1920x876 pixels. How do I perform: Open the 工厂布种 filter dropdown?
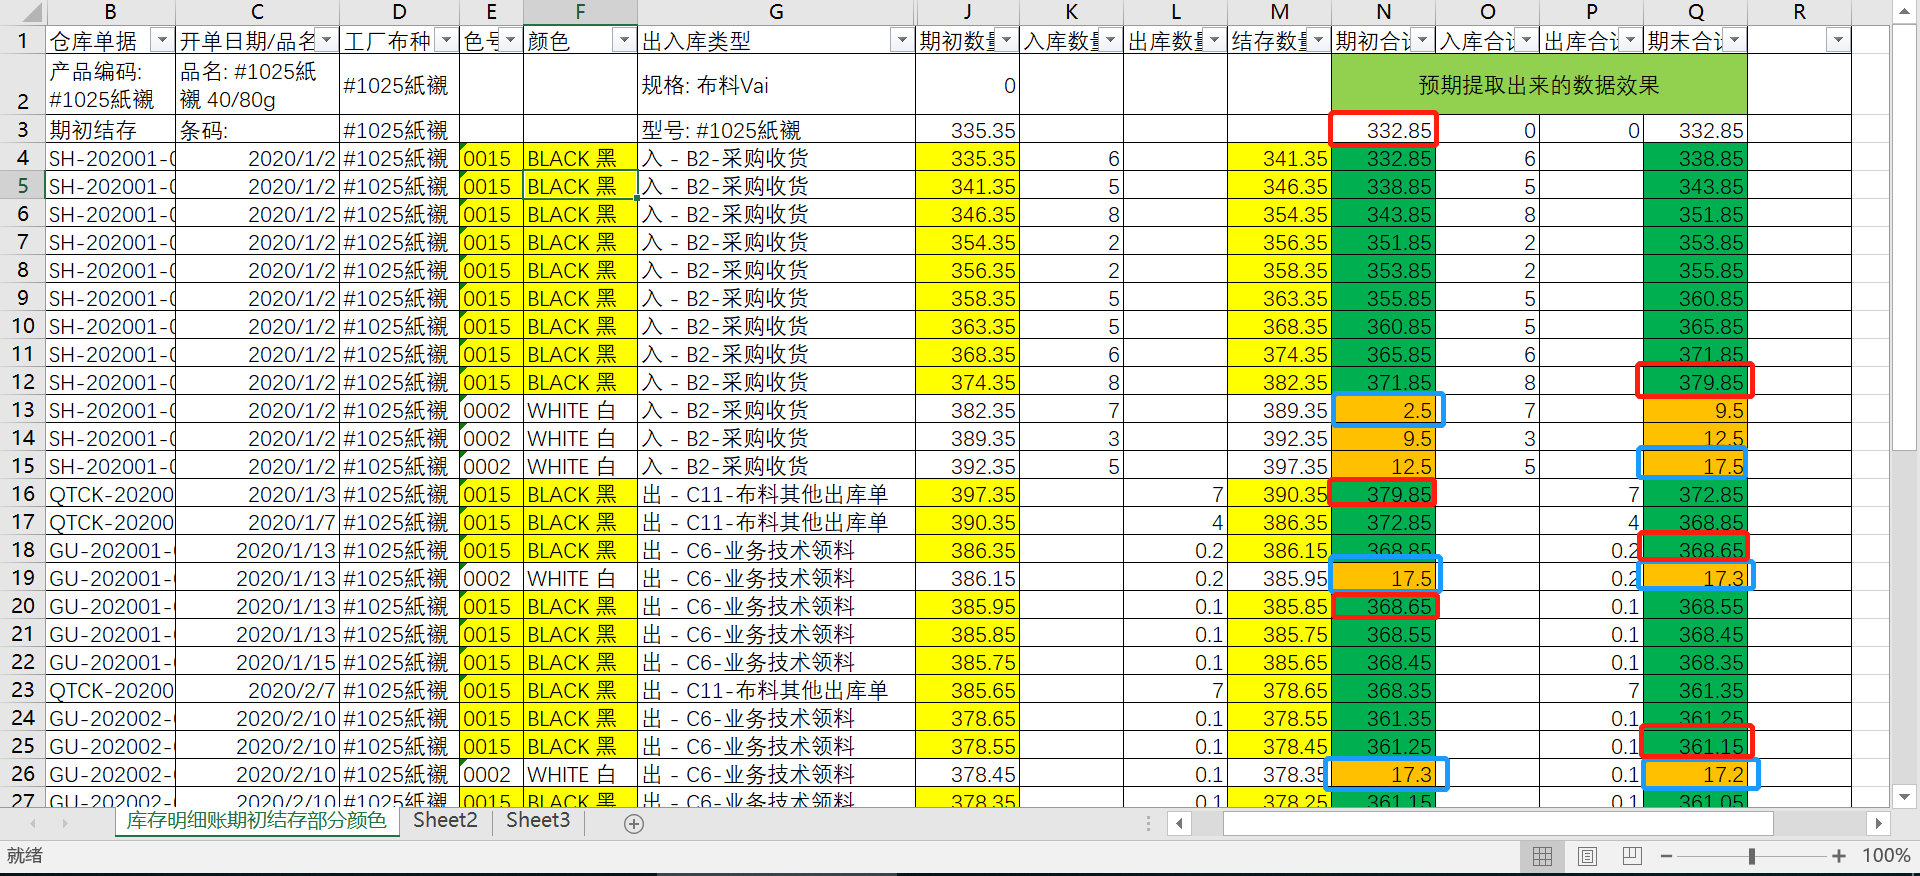click(x=446, y=41)
